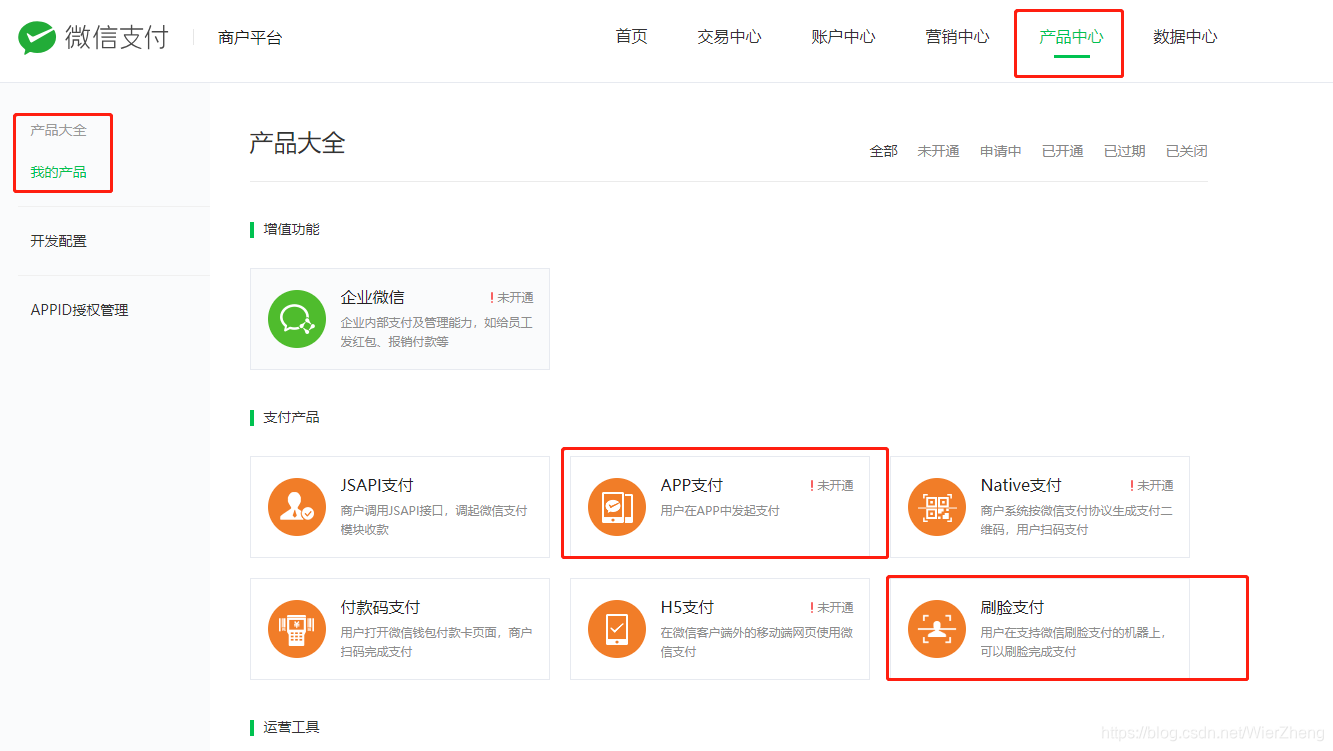Viewport: 1333px width, 751px height.
Task: Select 产品中心 in top navigation
Action: (1071, 37)
